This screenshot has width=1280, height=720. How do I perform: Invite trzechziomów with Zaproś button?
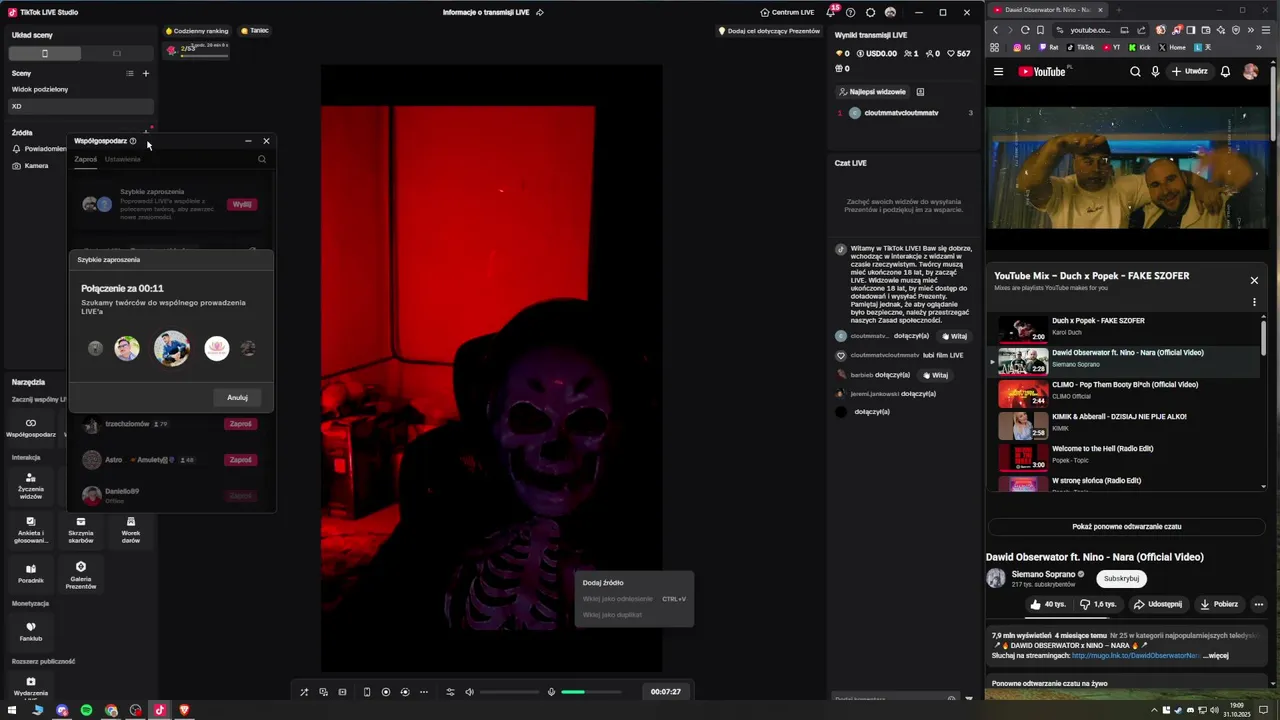pos(241,424)
